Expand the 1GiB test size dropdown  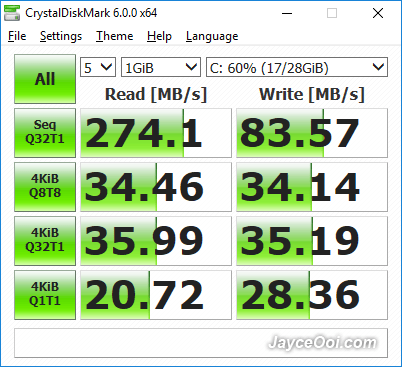161,67
